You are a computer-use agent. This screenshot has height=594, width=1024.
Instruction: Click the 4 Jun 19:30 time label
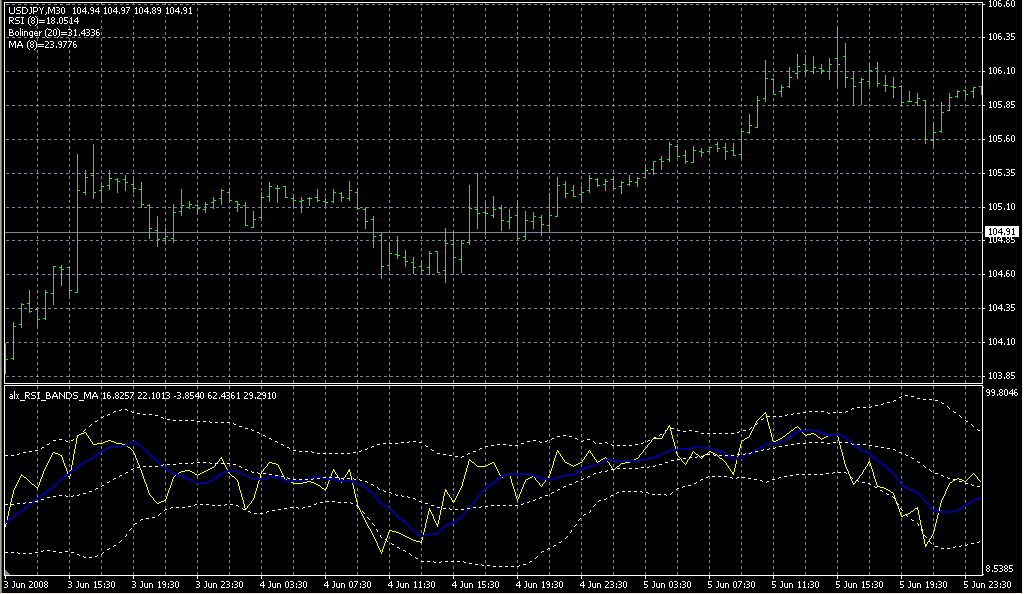(541, 583)
